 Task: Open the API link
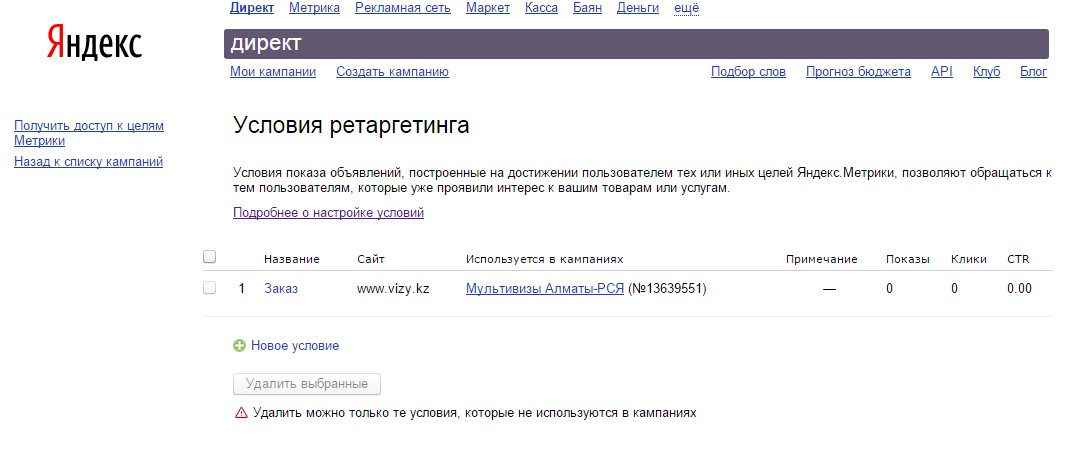941,72
